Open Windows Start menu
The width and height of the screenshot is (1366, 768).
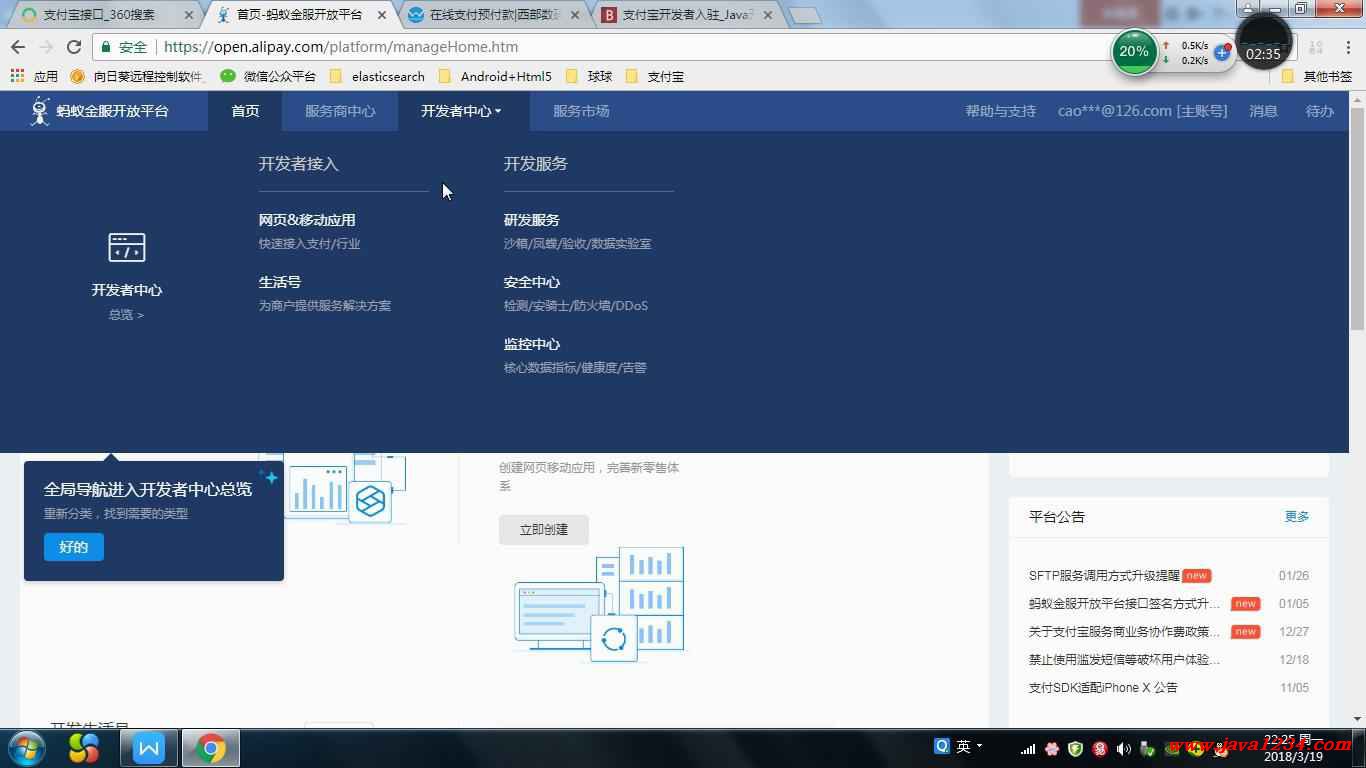pos(26,748)
